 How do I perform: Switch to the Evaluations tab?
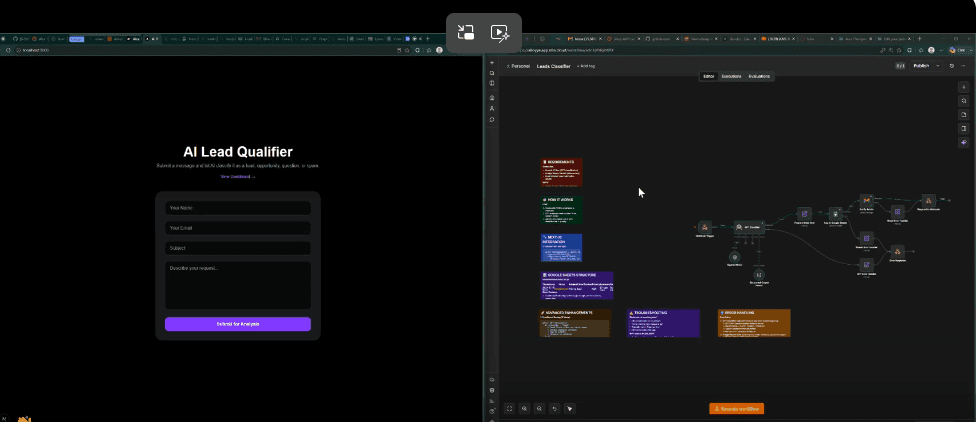pos(759,77)
